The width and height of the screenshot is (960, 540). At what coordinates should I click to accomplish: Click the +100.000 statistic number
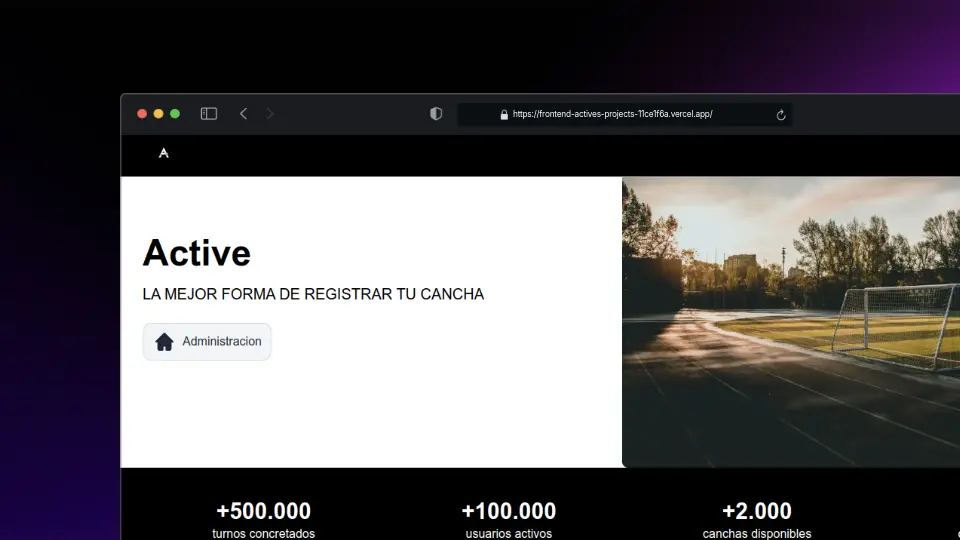pyautogui.click(x=508, y=511)
